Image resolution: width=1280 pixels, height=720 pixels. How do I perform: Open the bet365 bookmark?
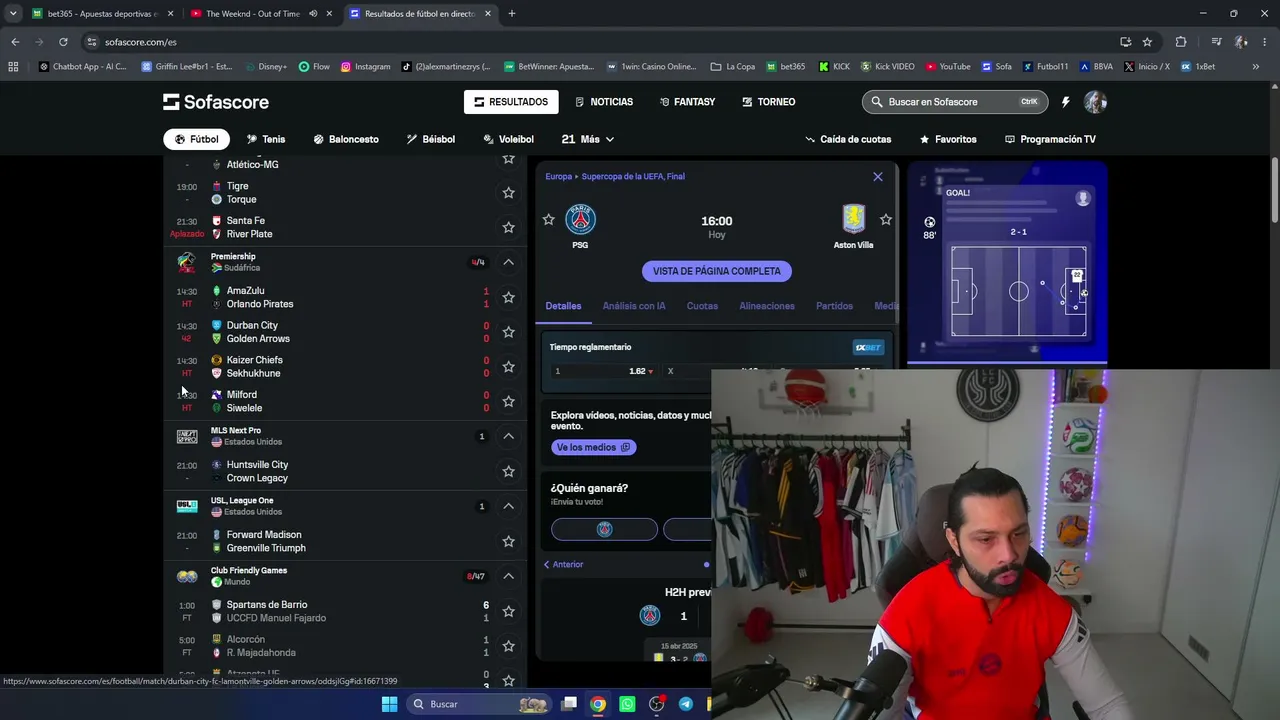(x=786, y=67)
